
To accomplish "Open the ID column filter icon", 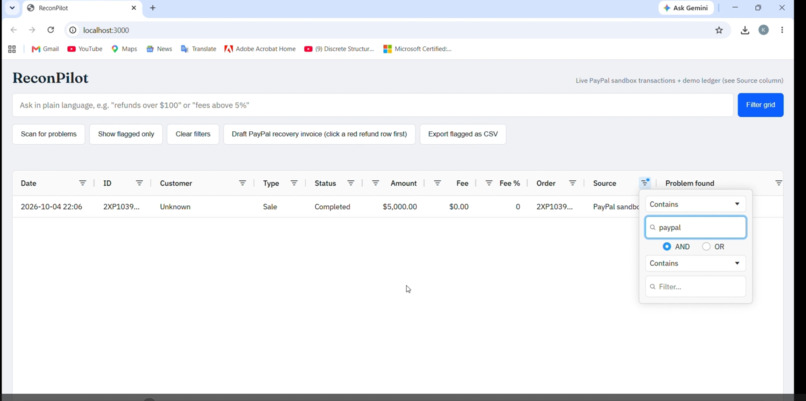I will [139, 183].
